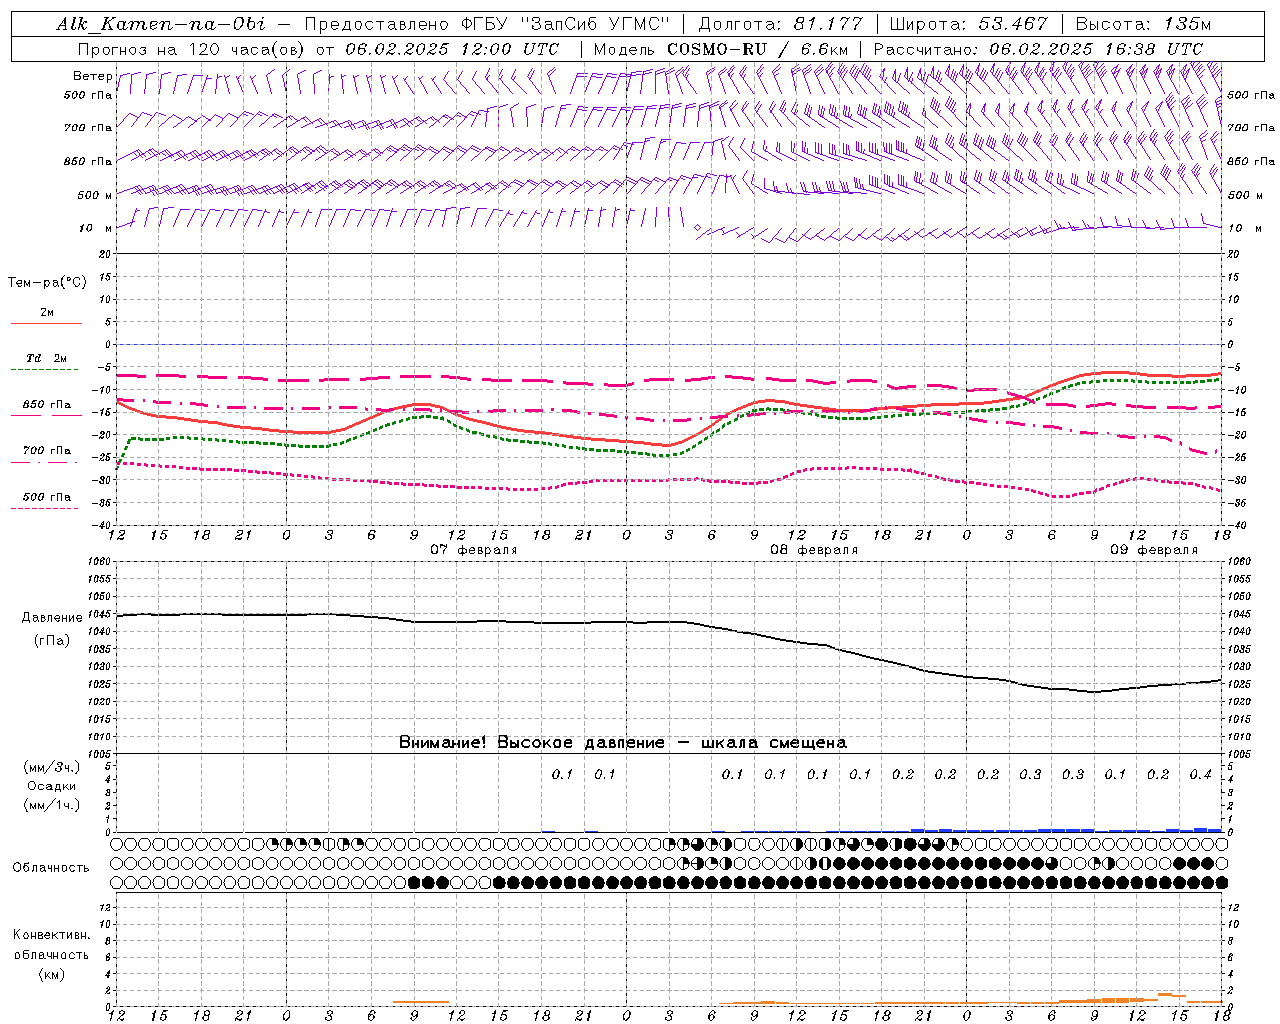Click the Облачность cloud cover label
The image size is (1280, 1024).
point(51,868)
